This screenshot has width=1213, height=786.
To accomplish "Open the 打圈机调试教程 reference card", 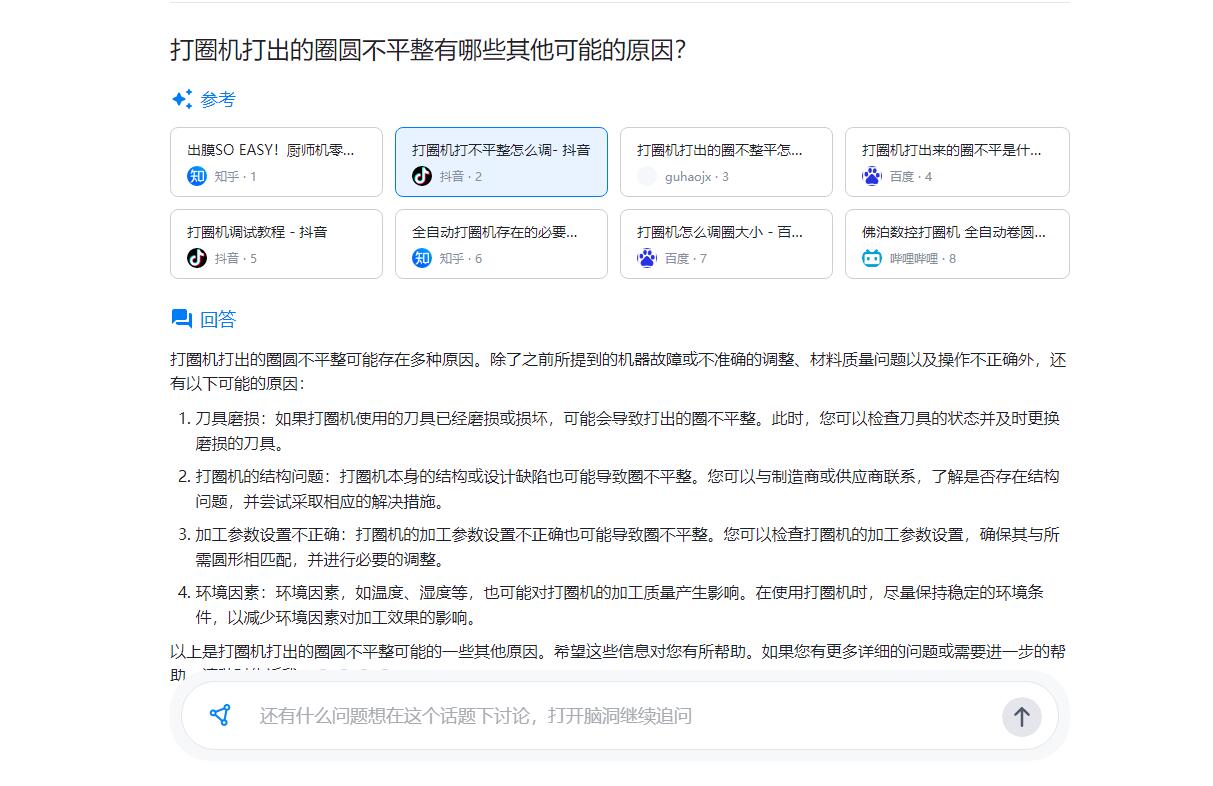I will 276,244.
